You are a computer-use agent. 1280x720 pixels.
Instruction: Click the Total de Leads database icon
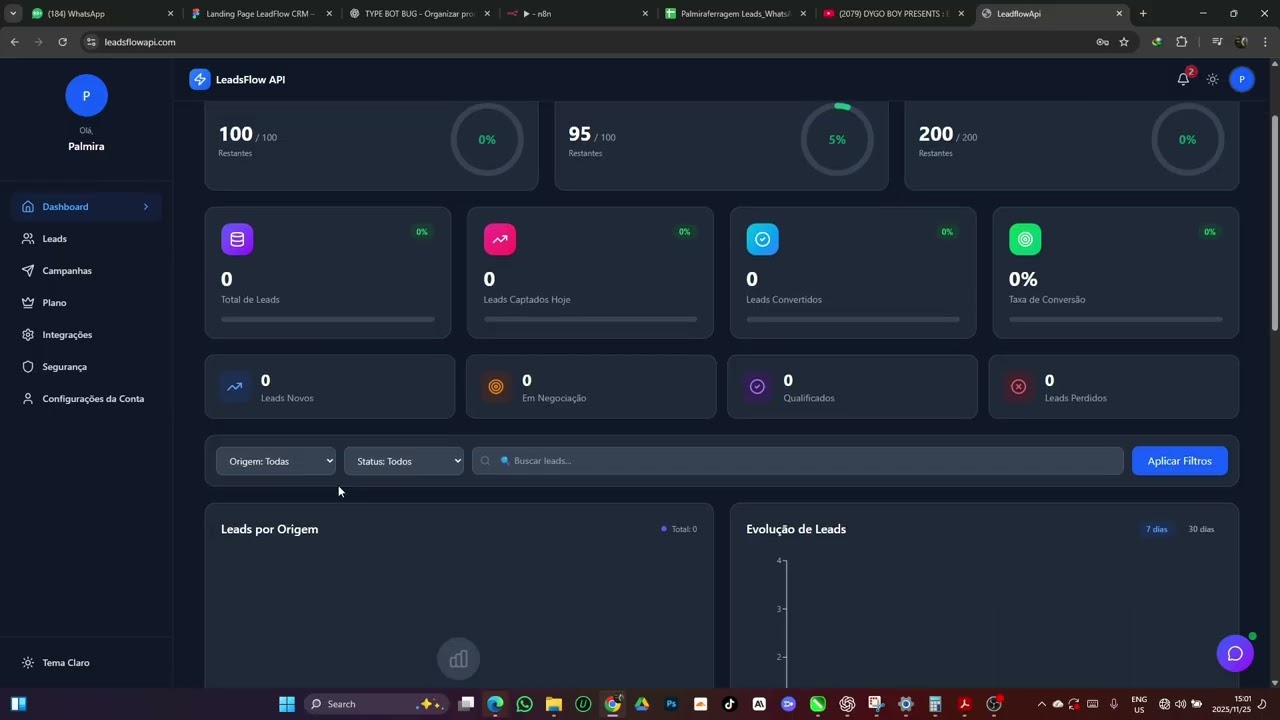point(237,239)
